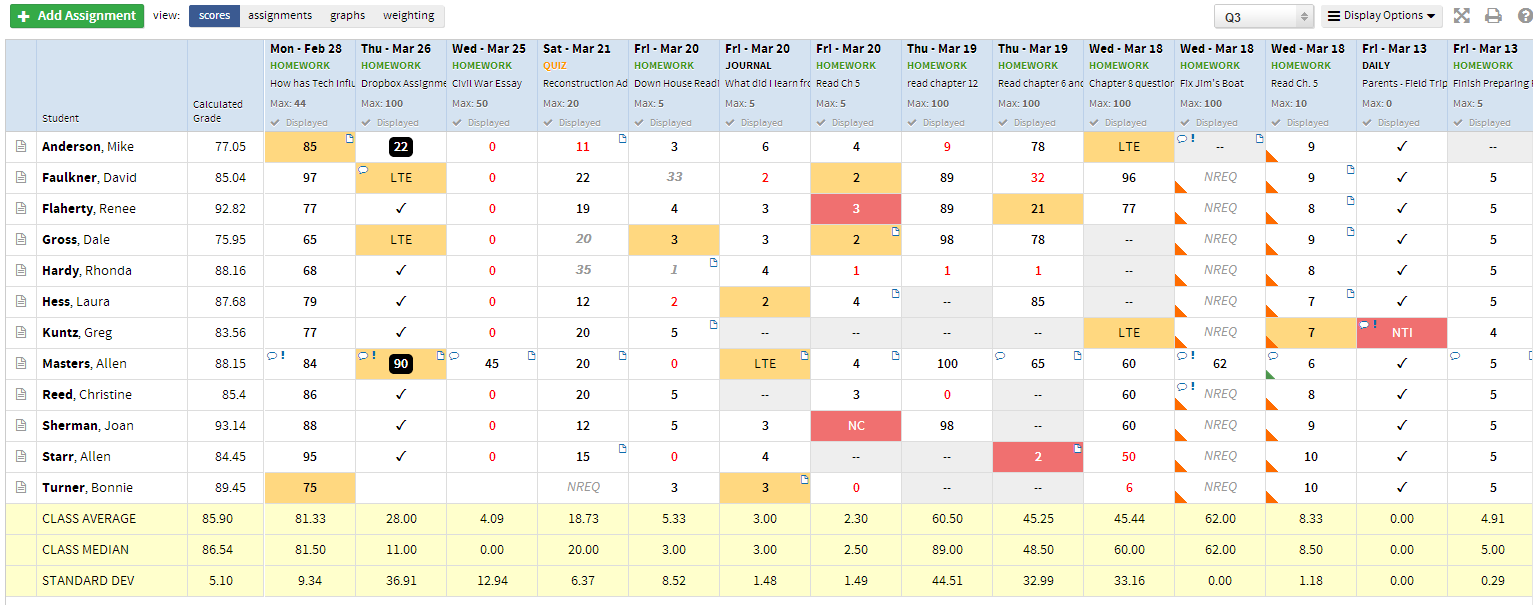Image resolution: width=1533 pixels, height=605 pixels.
Task: Open the help question mark icon
Action: click(x=1525, y=16)
